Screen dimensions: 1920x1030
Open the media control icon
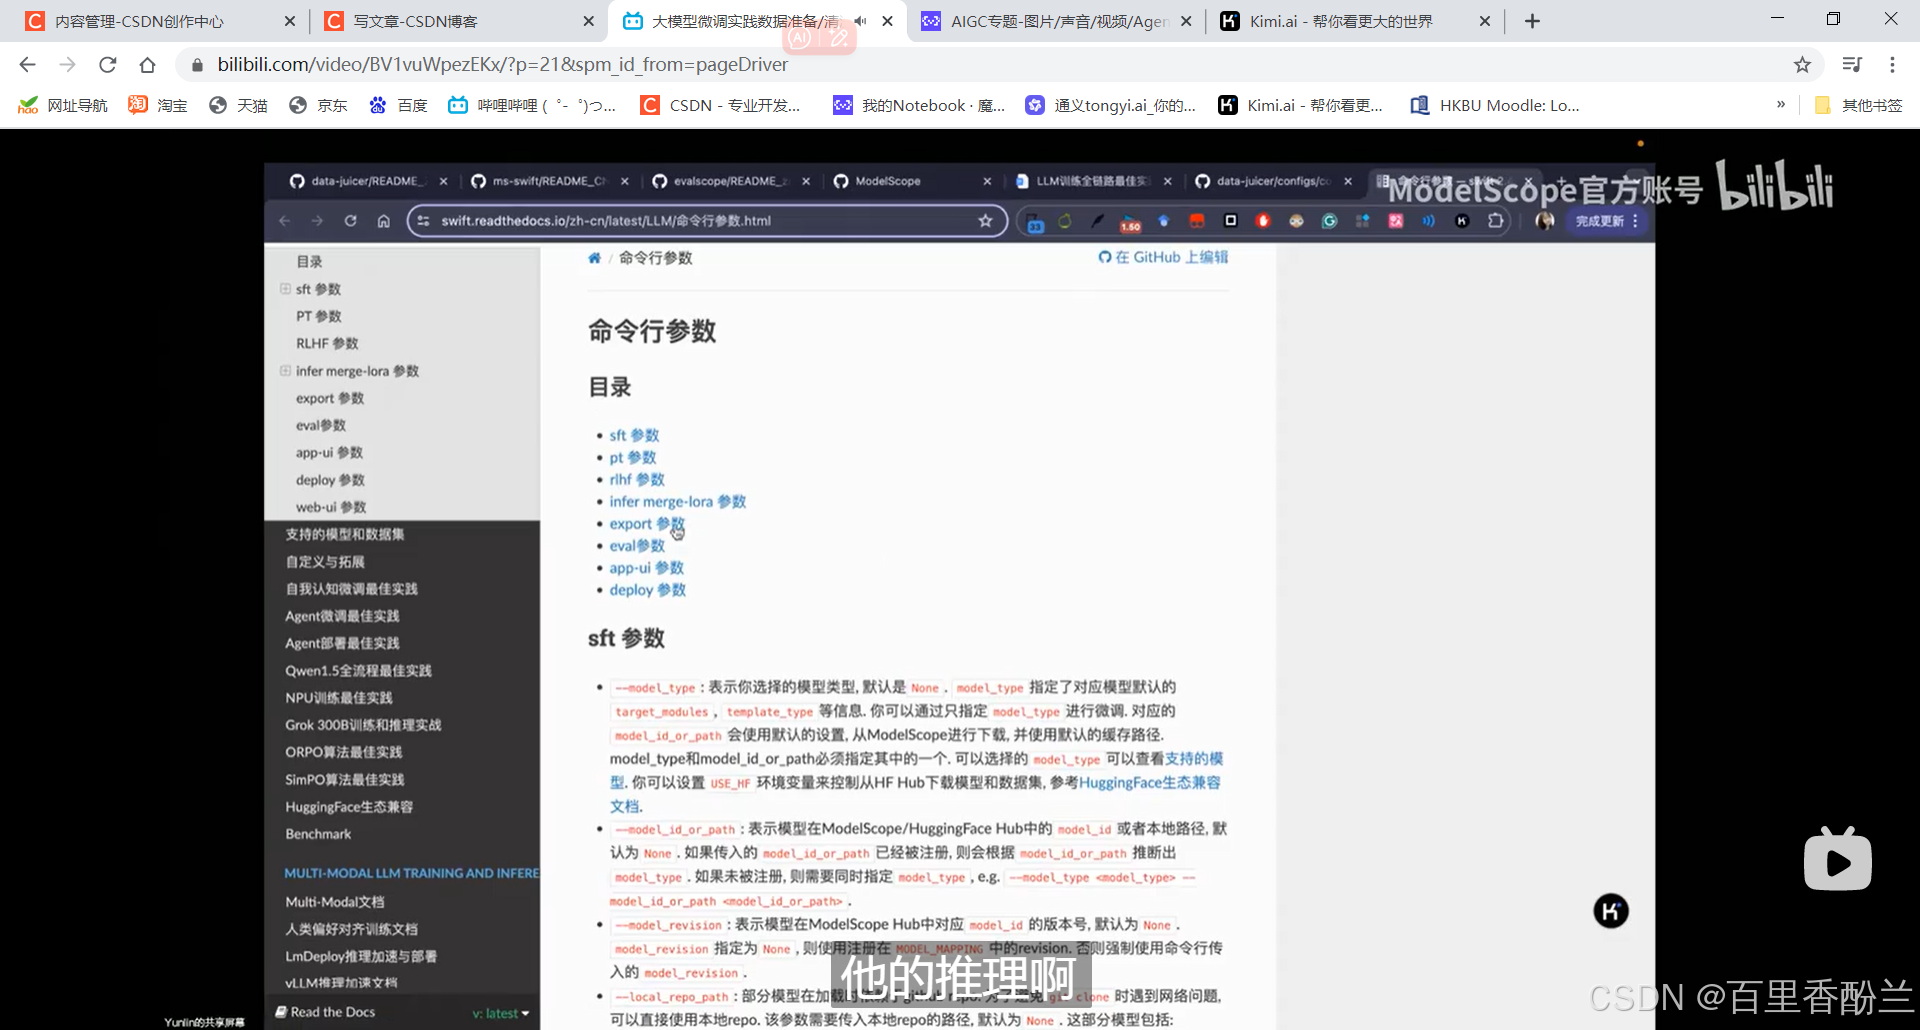click(x=1852, y=64)
